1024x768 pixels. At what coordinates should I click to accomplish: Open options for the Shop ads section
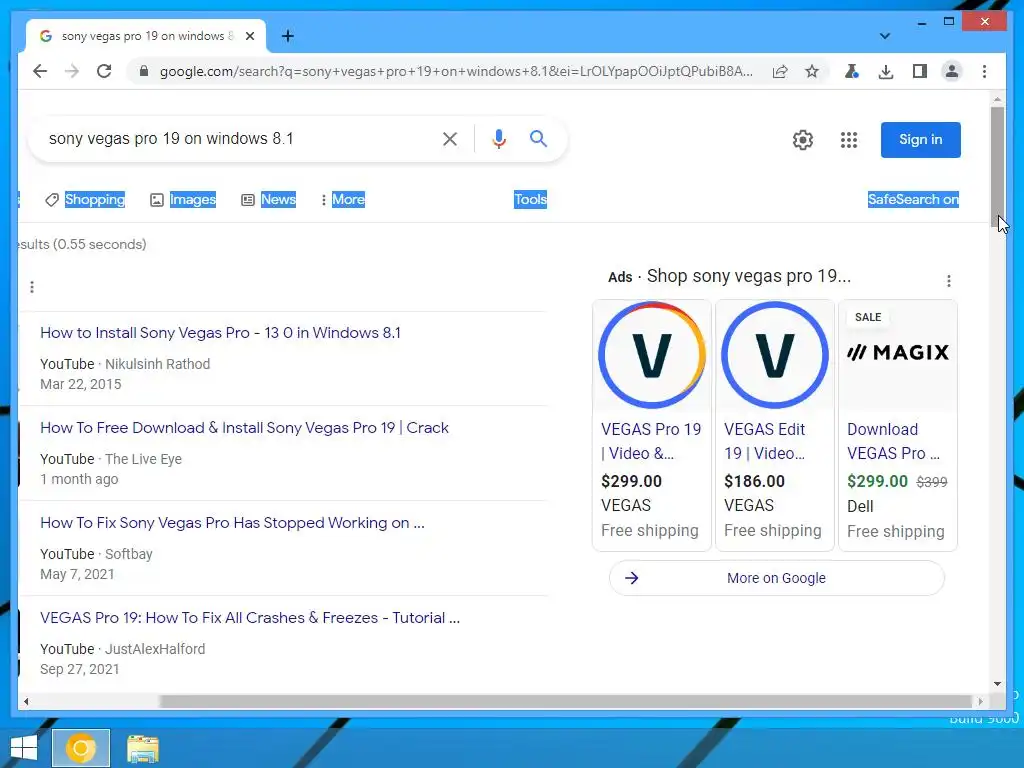coord(949,281)
